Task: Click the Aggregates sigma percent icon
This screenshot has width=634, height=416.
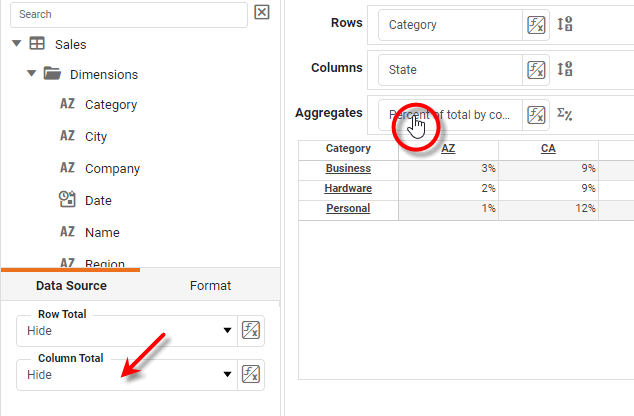Action: [x=565, y=114]
